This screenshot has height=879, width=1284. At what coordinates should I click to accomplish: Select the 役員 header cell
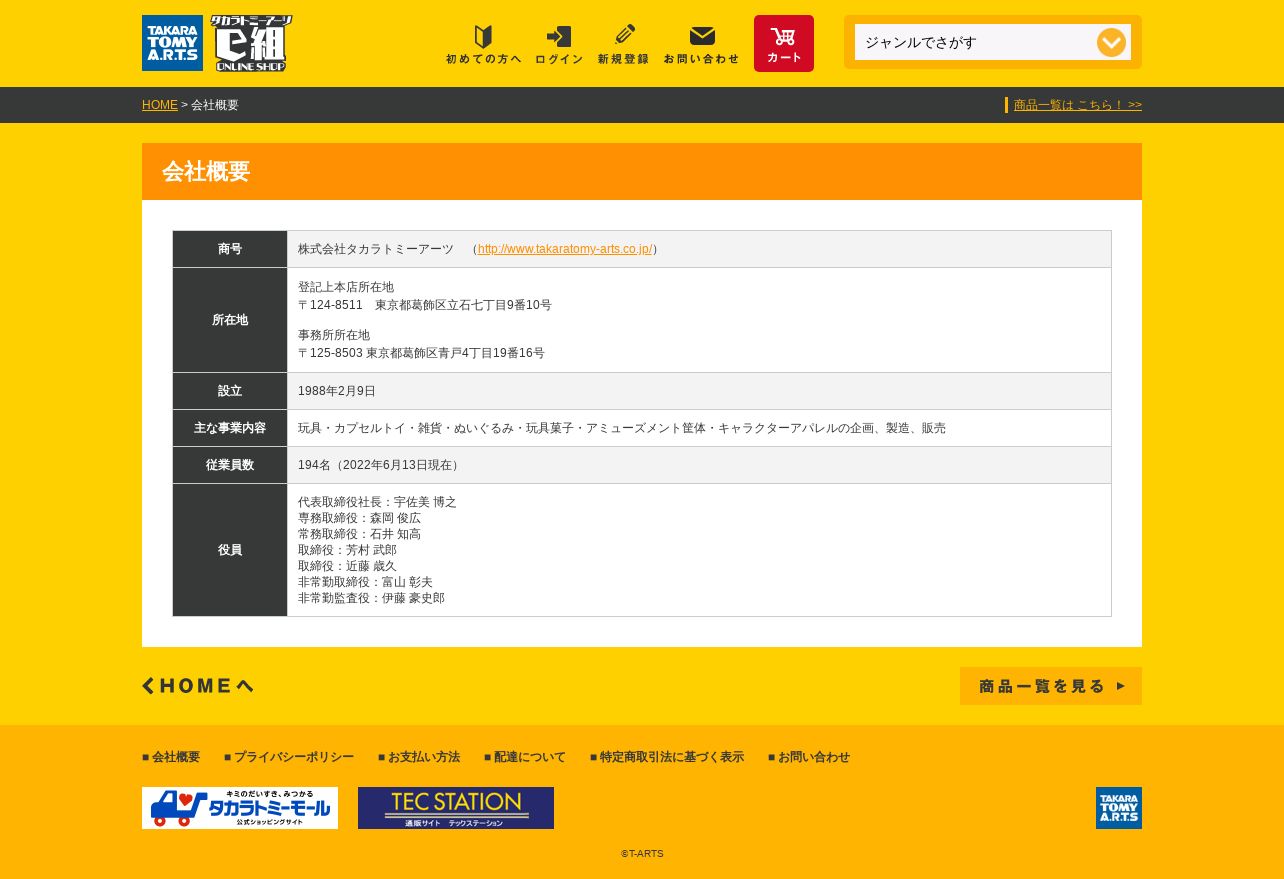(230, 550)
